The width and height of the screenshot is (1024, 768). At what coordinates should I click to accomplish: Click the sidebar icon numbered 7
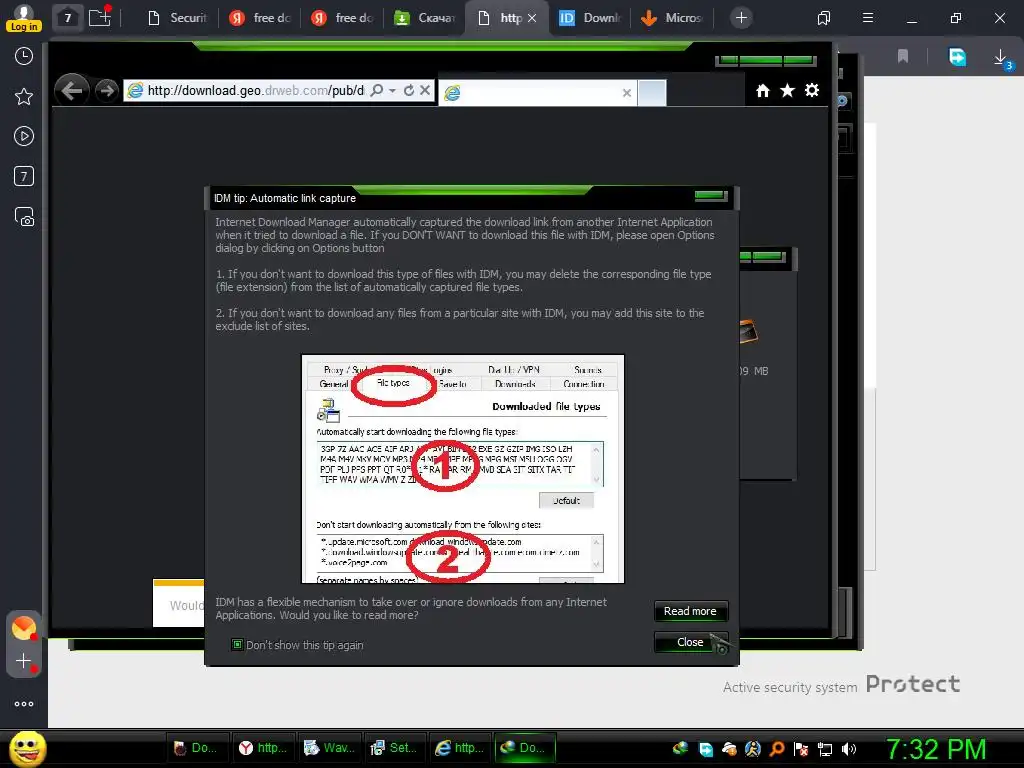[24, 176]
